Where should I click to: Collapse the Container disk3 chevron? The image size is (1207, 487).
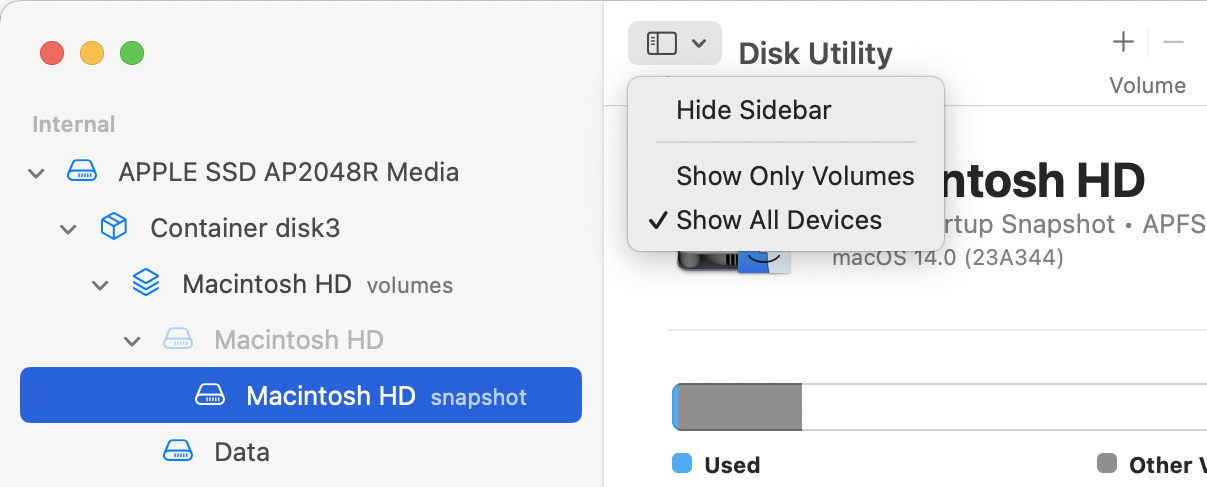[x=68, y=229]
